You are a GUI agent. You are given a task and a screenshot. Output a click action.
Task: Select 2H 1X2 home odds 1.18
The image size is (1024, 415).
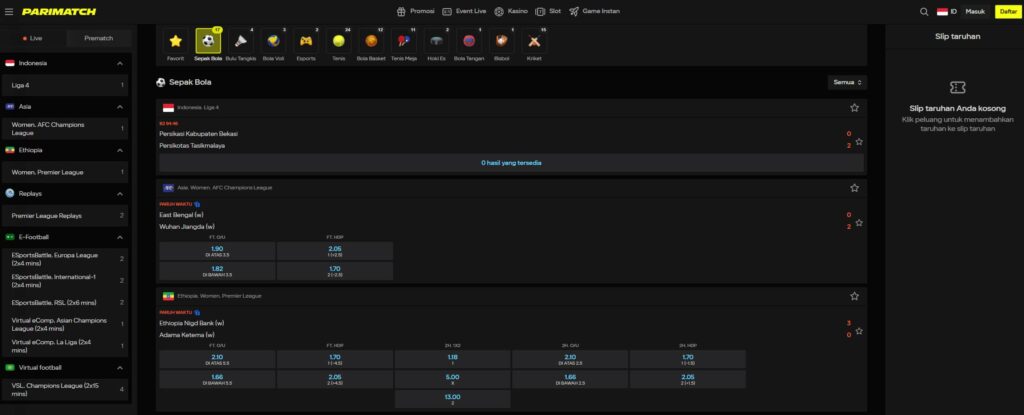tap(453, 359)
